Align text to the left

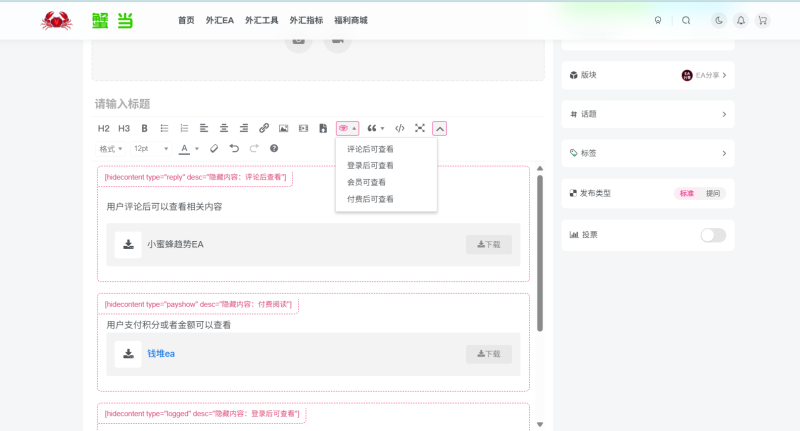tap(204, 129)
